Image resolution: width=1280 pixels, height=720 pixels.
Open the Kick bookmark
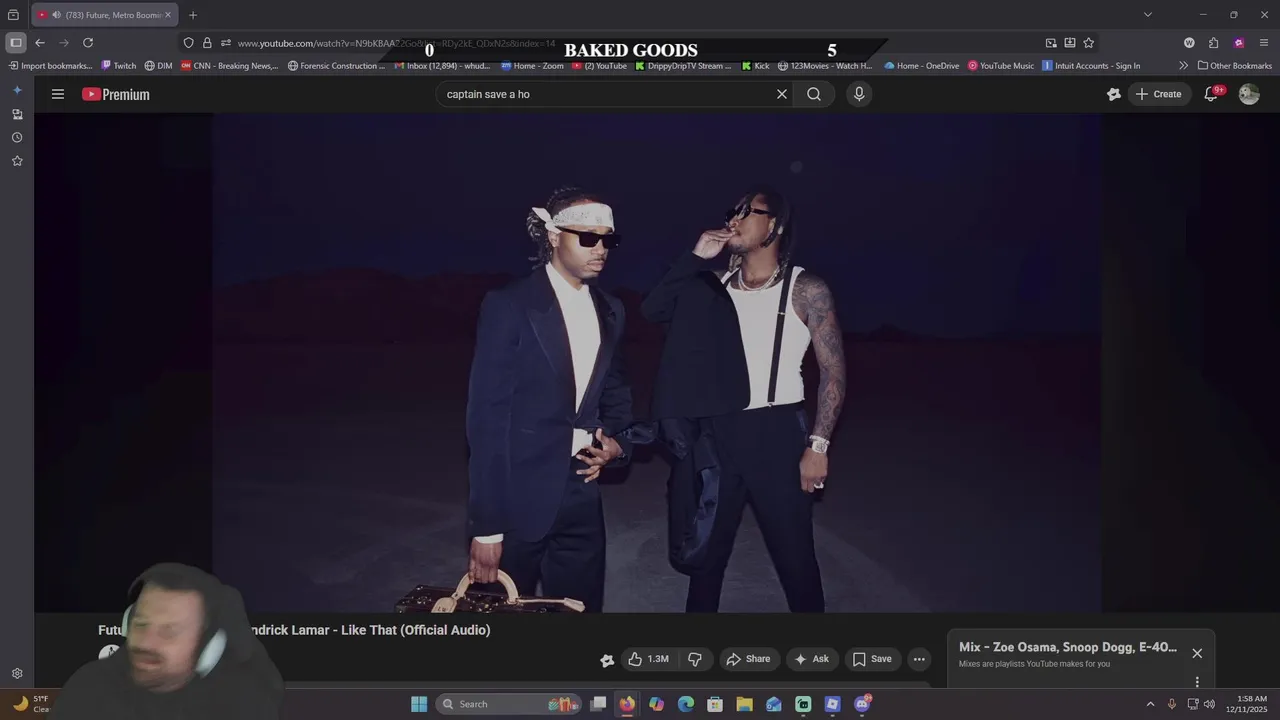[x=755, y=66]
